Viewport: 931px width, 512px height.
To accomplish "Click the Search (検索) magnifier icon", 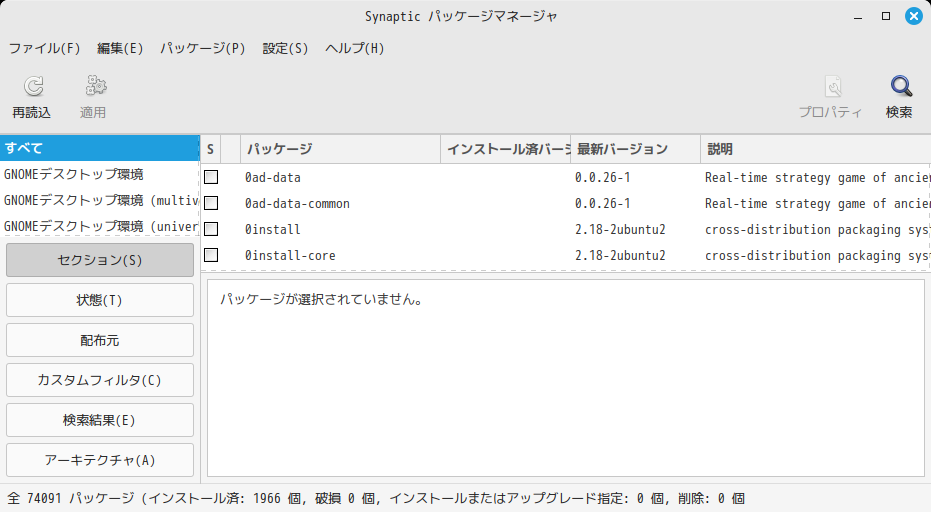I will click(900, 87).
